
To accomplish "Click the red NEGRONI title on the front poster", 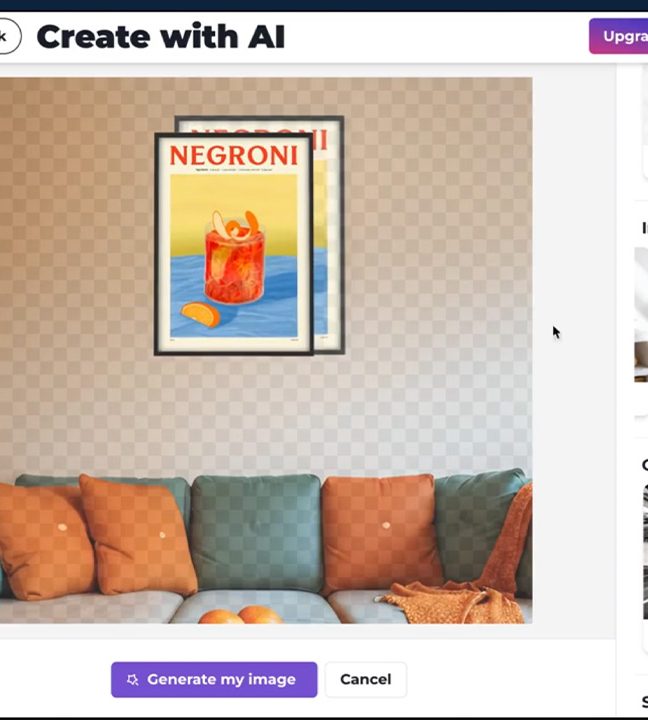I will (234, 155).
